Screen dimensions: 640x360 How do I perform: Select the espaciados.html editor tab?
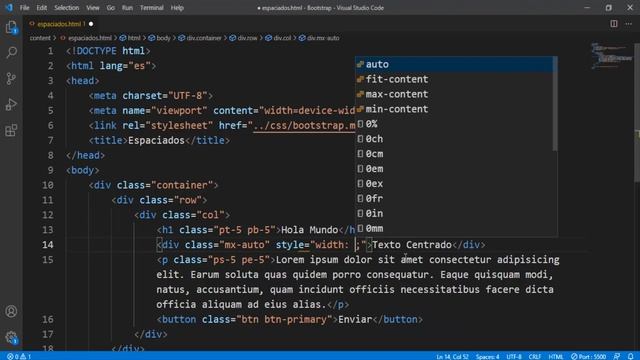(60, 24)
